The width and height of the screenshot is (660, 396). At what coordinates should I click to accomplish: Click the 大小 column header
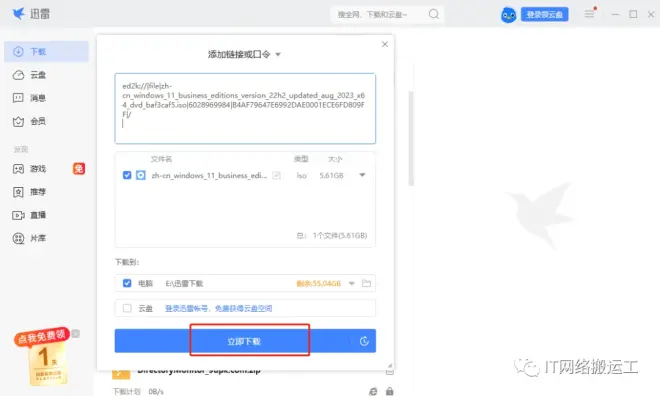click(x=335, y=159)
